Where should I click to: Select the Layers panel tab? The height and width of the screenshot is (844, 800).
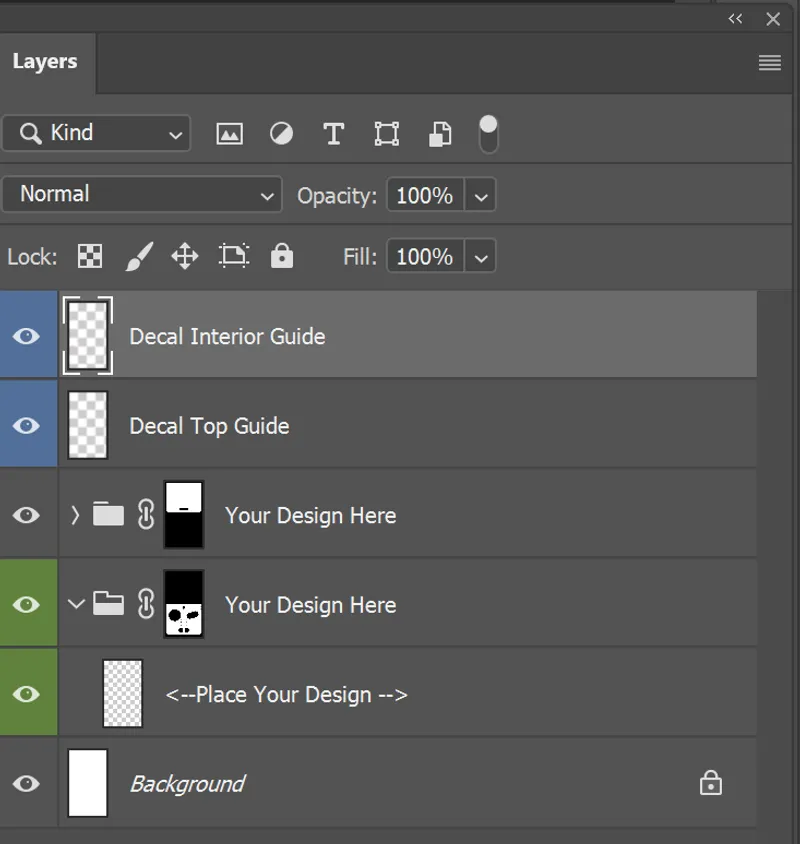(x=45, y=62)
